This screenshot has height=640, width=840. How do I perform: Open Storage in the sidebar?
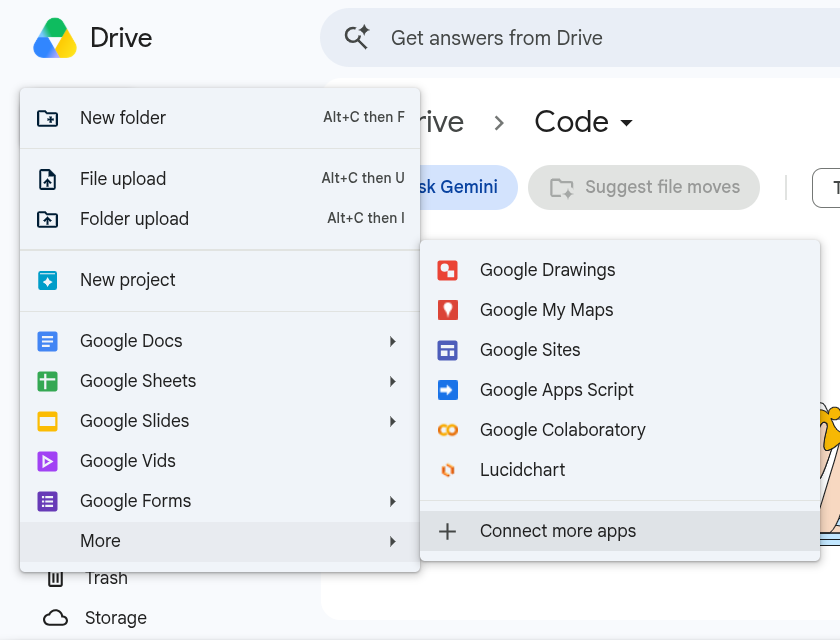116,618
